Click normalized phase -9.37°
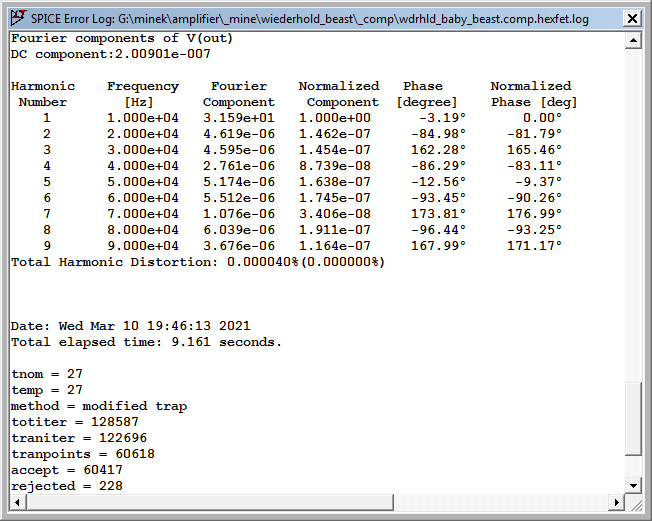 tap(538, 182)
